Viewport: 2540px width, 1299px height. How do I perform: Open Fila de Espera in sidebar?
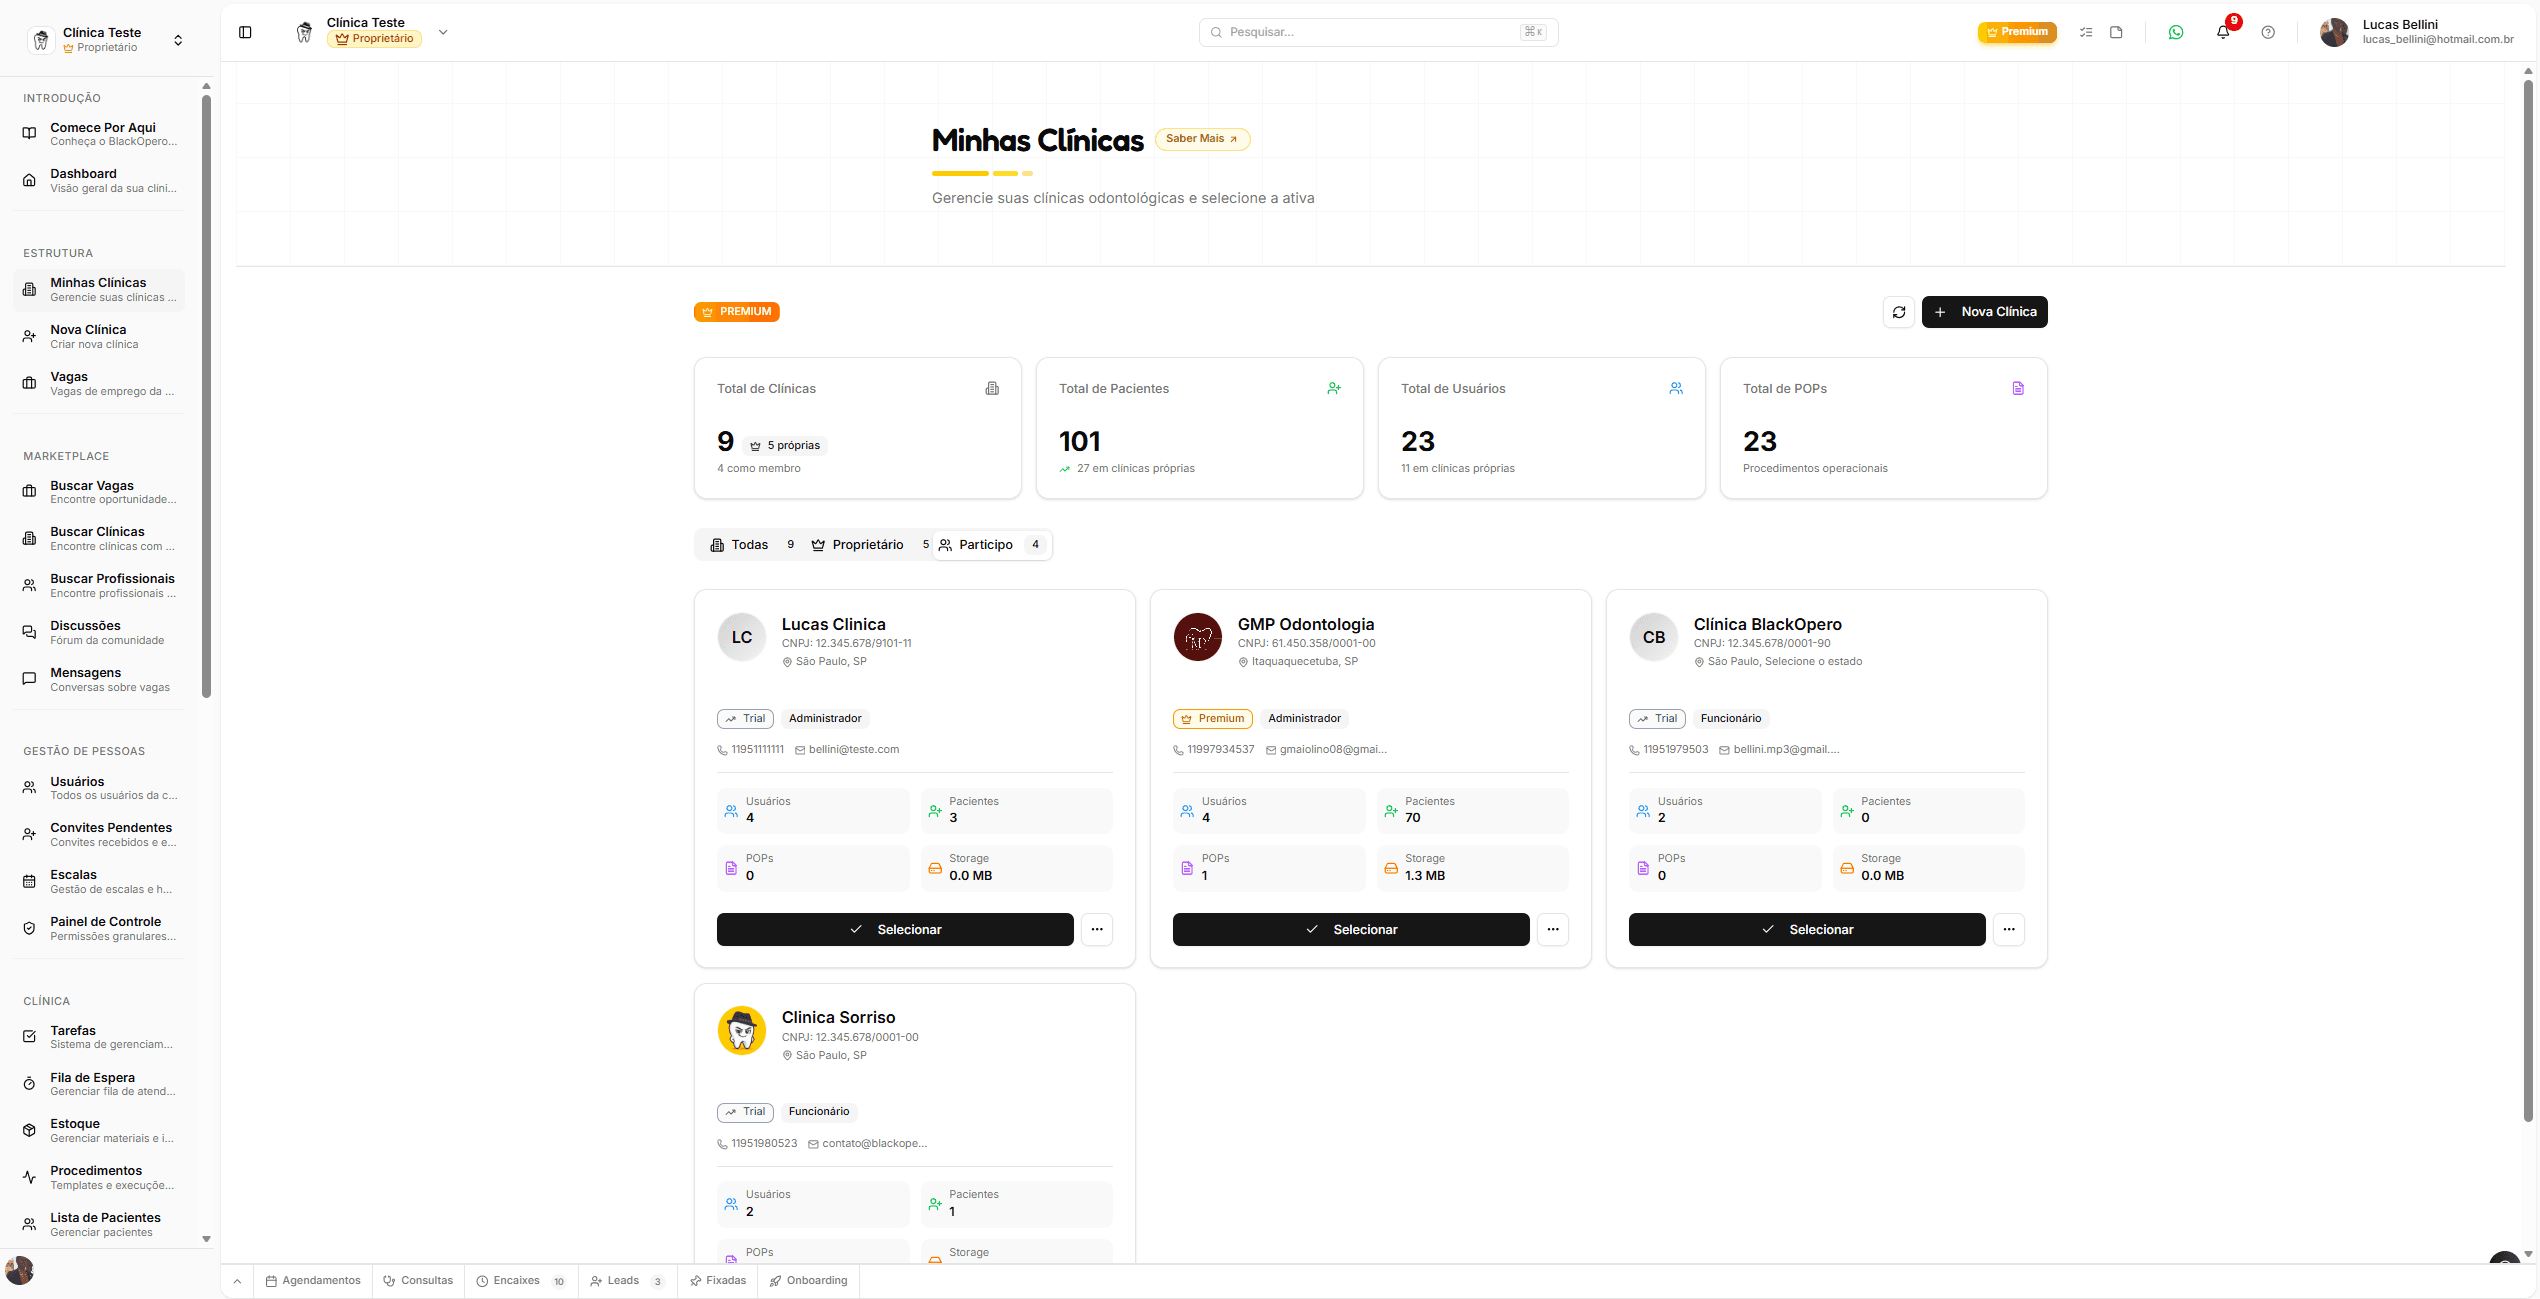click(100, 1084)
